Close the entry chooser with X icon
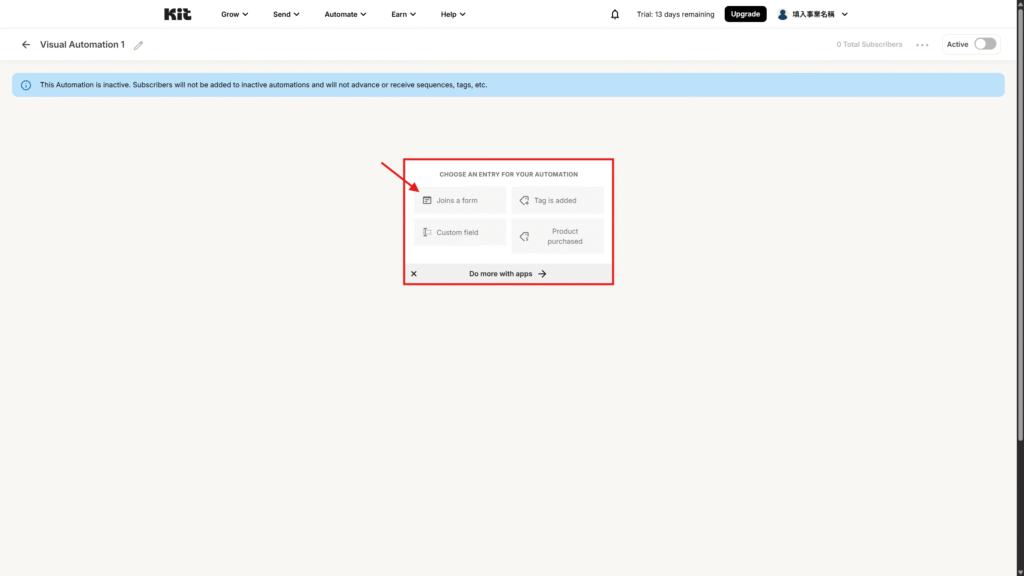Image resolution: width=1024 pixels, height=576 pixels. coord(414,274)
